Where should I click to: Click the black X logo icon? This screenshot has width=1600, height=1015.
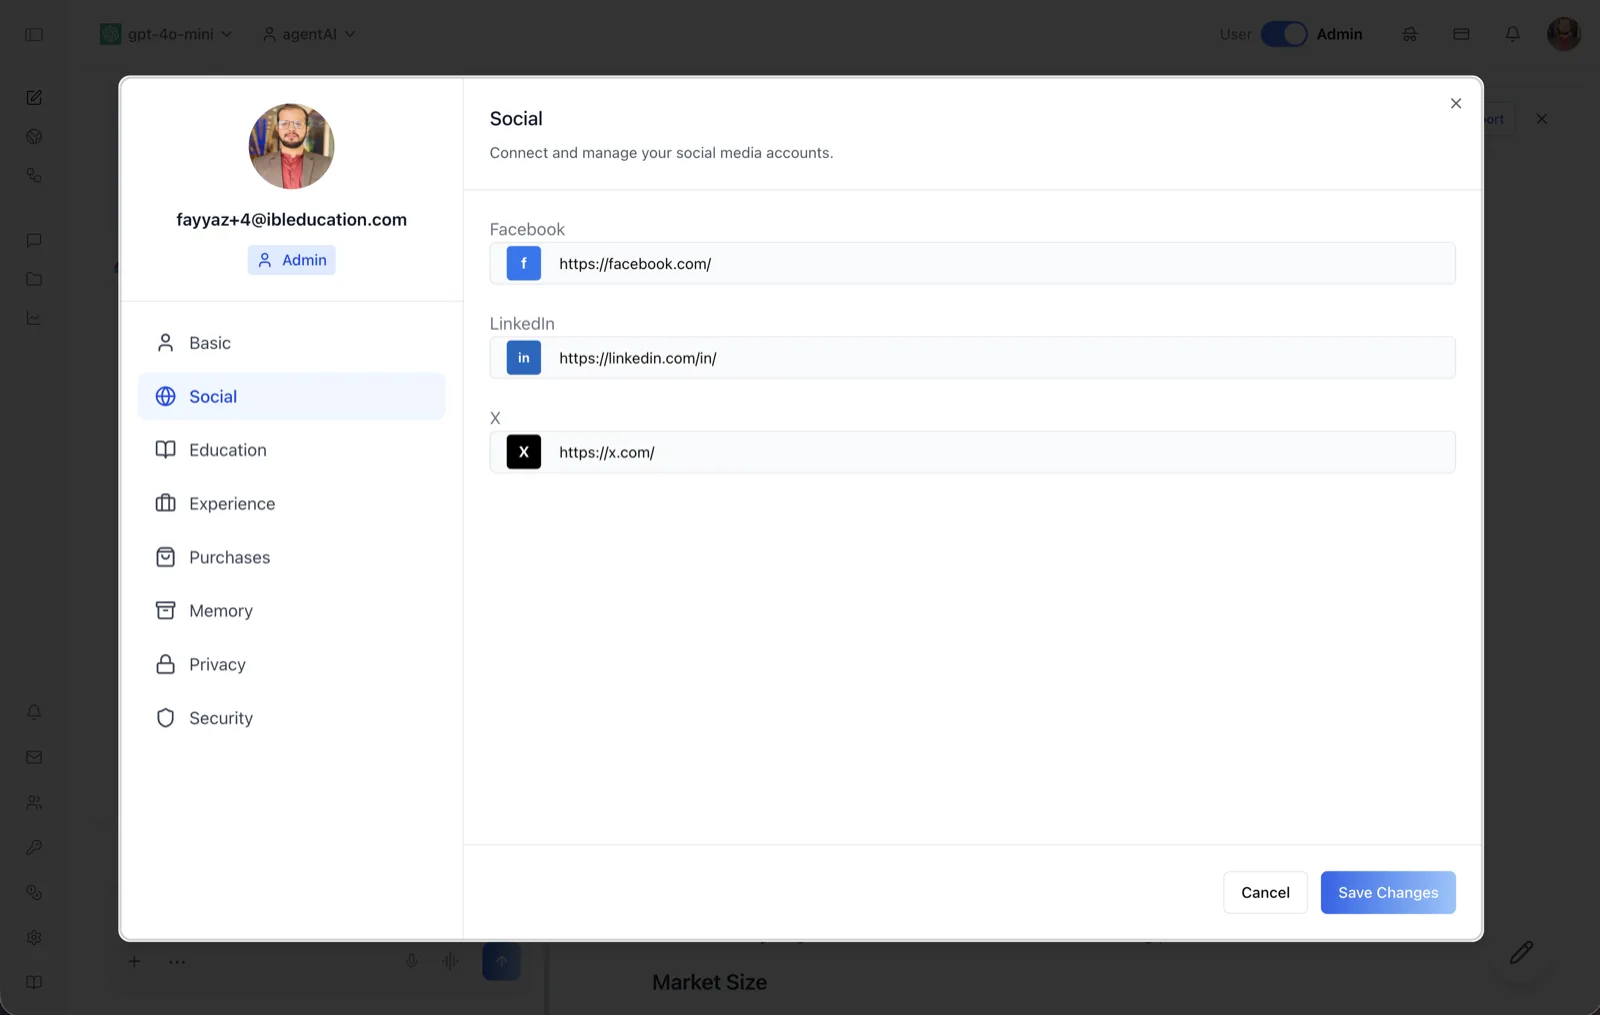point(523,452)
